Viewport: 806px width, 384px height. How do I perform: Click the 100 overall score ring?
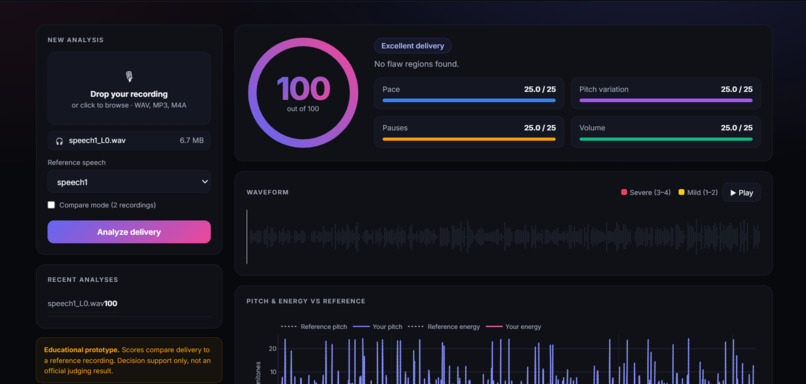(303, 93)
